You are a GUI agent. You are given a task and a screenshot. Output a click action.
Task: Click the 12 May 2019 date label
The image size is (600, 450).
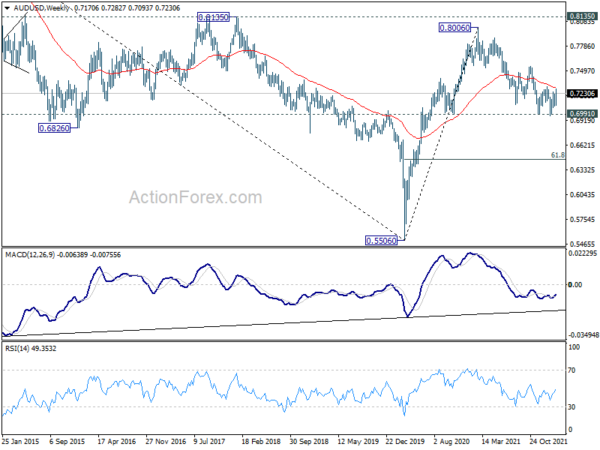point(357,442)
